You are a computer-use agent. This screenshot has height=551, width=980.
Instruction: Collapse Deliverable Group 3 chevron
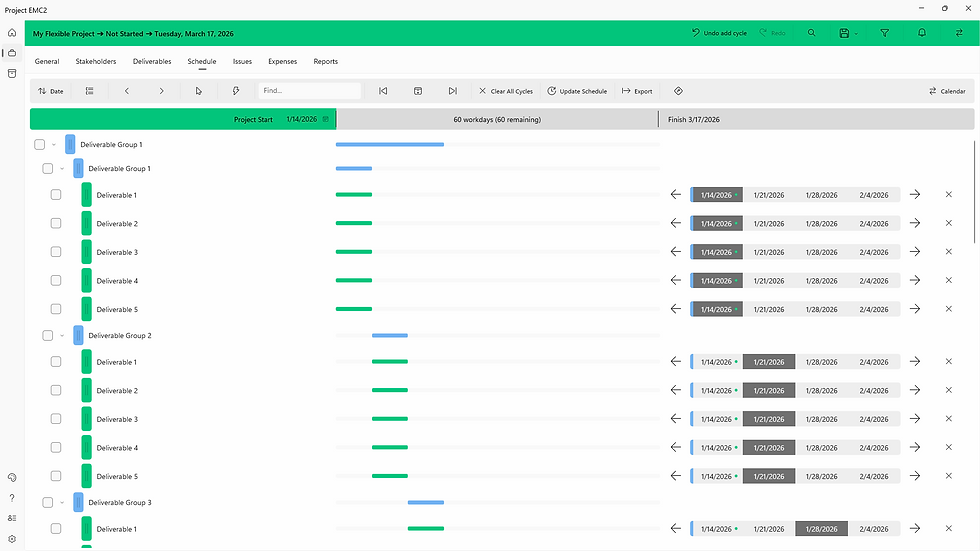coord(62,502)
